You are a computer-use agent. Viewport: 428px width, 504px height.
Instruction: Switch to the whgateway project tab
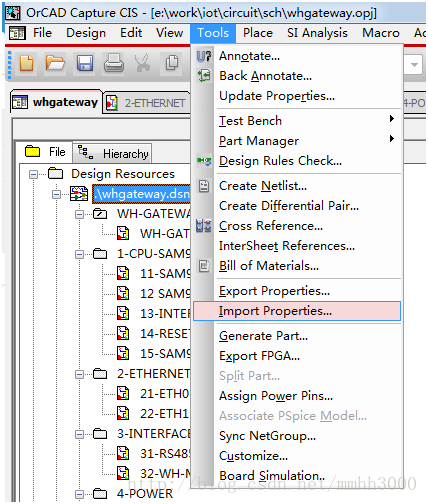pyautogui.click(x=56, y=102)
